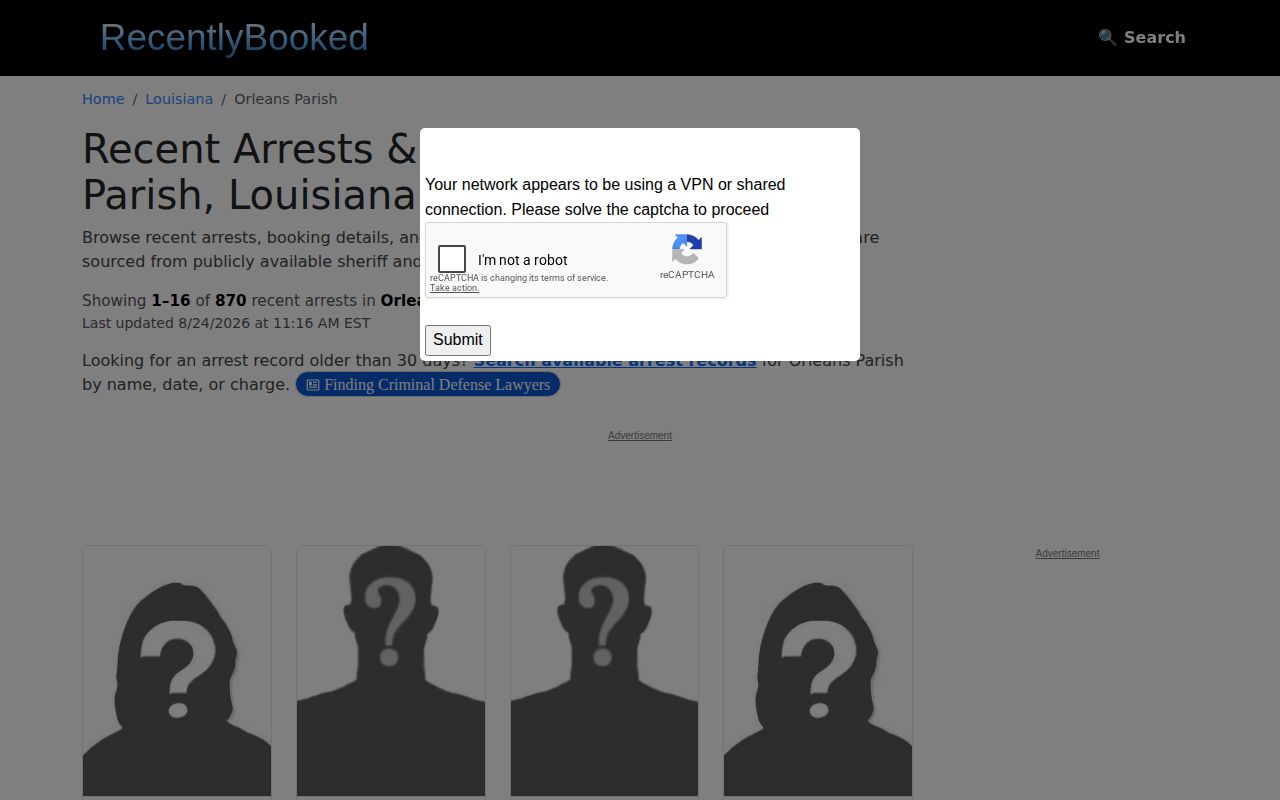This screenshot has width=1280, height=800.
Task: Open the RecentlyBooked site logo
Action: [x=234, y=38]
